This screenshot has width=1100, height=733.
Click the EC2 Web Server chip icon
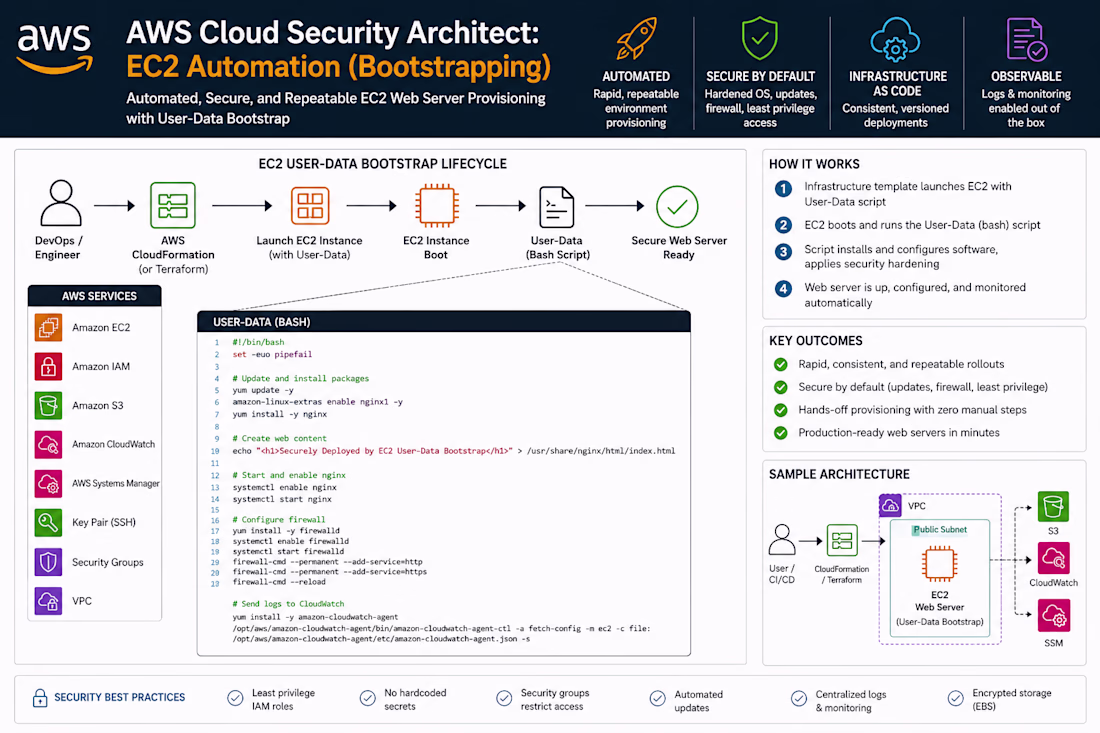pos(939,563)
